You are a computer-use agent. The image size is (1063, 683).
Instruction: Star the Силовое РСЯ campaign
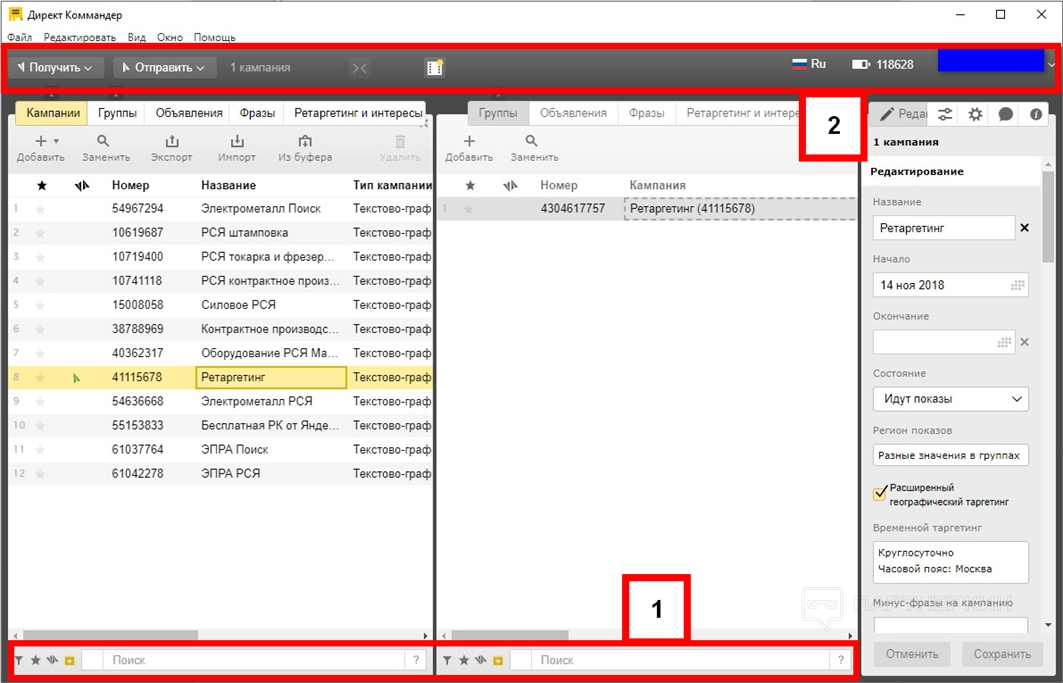coord(40,305)
